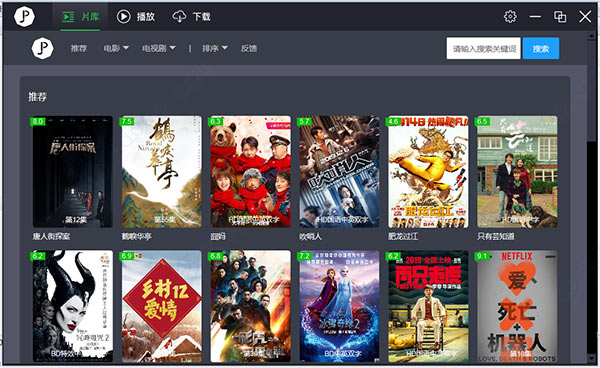Click the restore window icon

click(560, 16)
